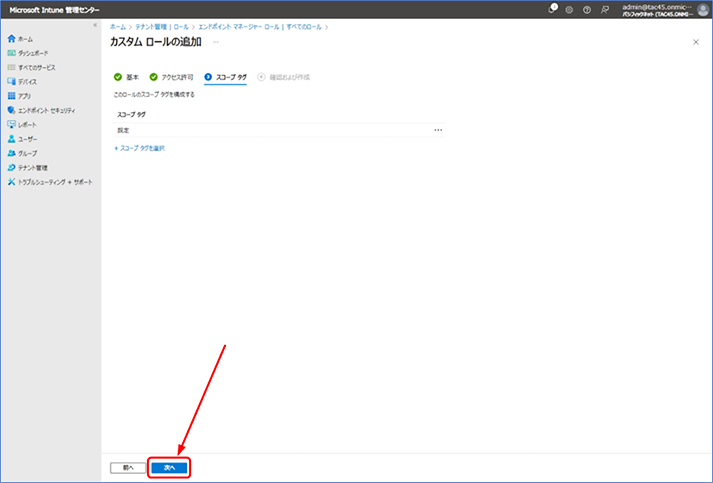Open ダッシュボード from the sidebar
Viewport: 713px width, 483px height.
pos(28,53)
